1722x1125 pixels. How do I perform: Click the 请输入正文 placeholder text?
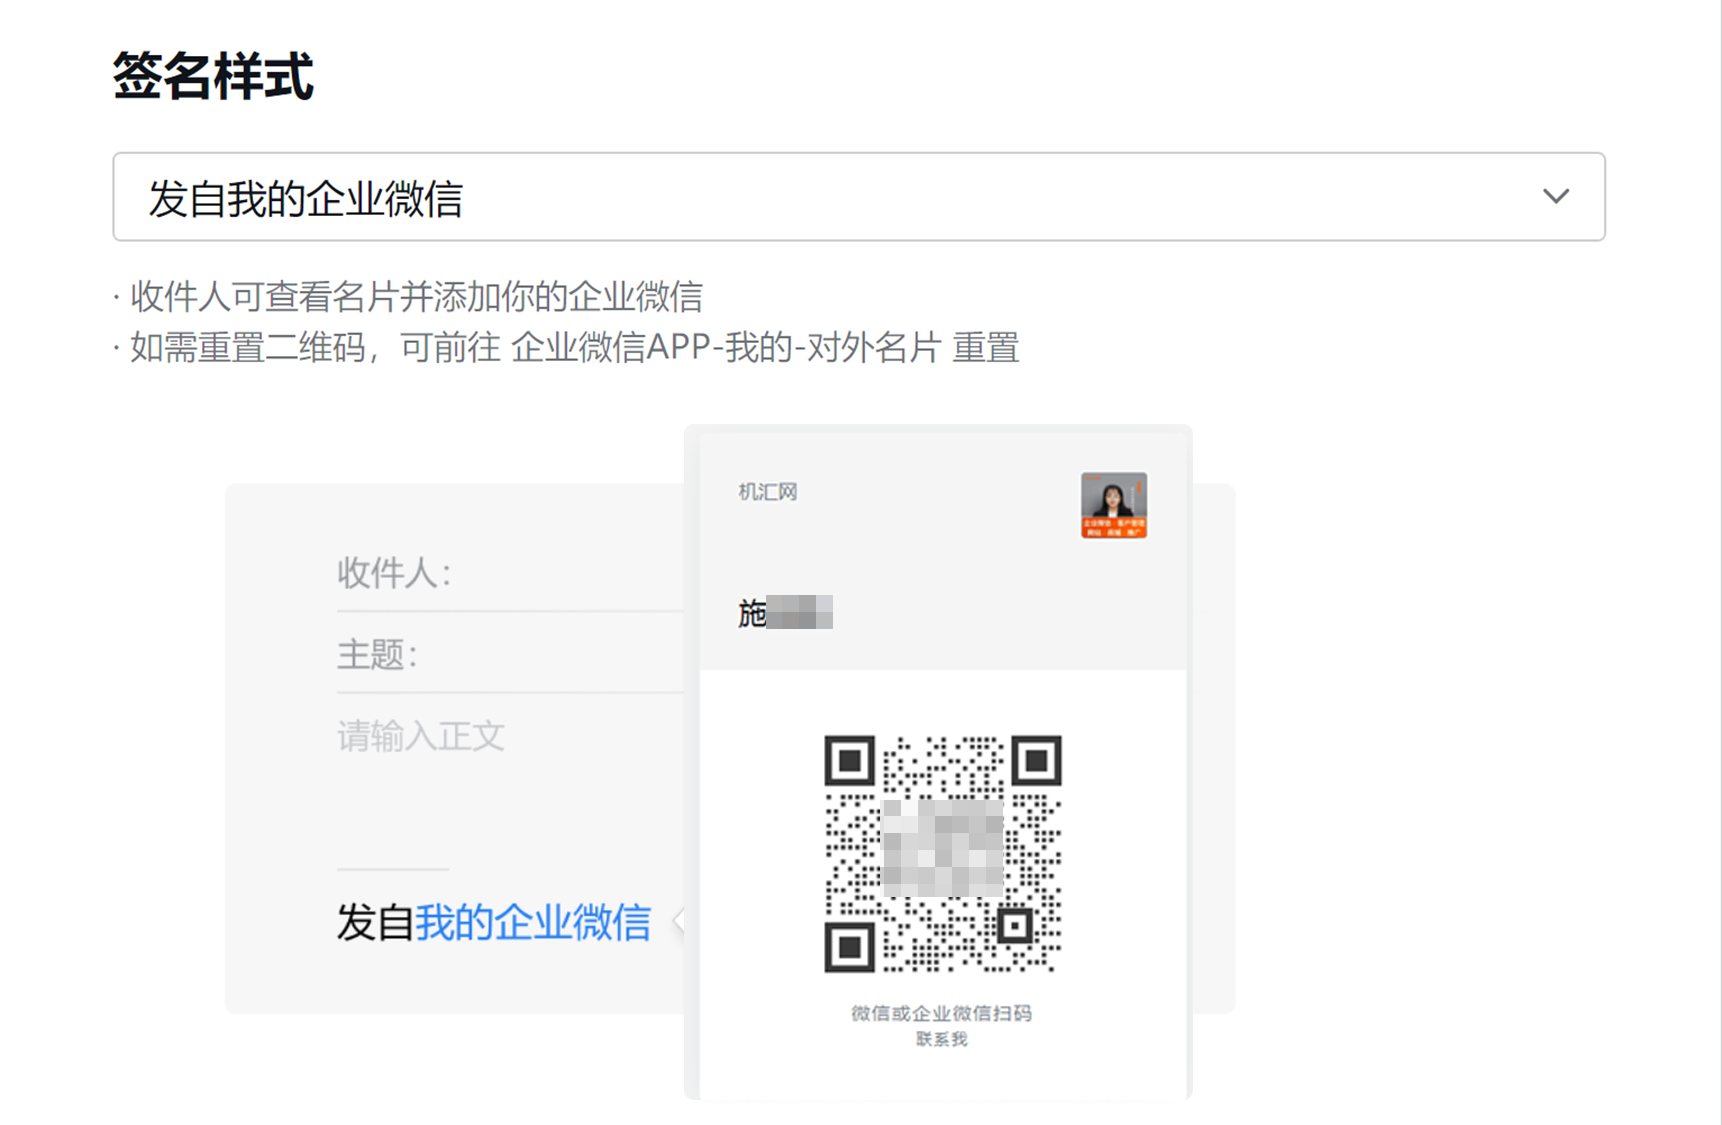coord(421,737)
